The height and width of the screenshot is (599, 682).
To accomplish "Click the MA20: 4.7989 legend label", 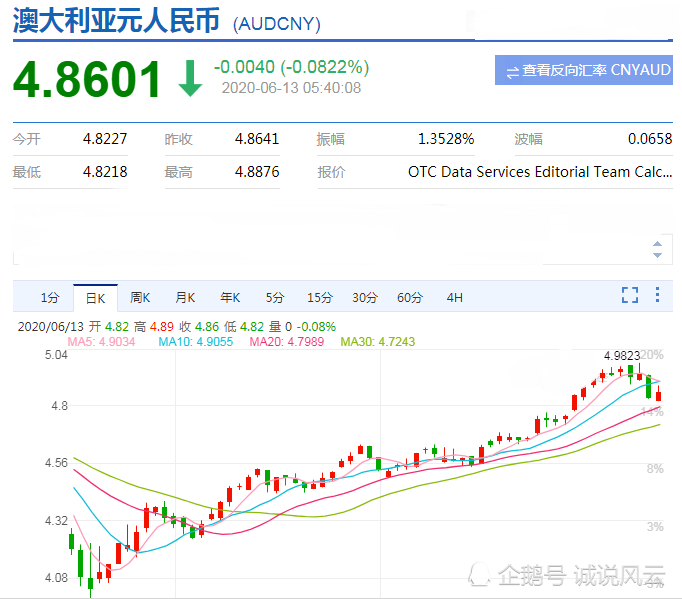I will click(287, 341).
